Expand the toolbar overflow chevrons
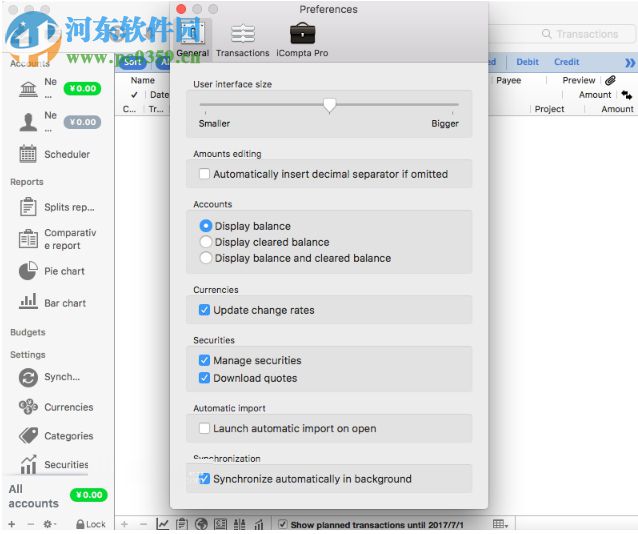638x534 pixels. click(x=630, y=62)
